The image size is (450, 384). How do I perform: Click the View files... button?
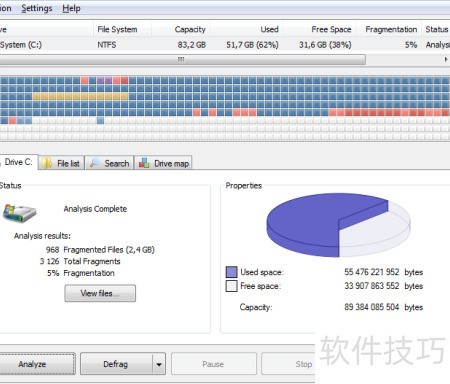(x=100, y=293)
